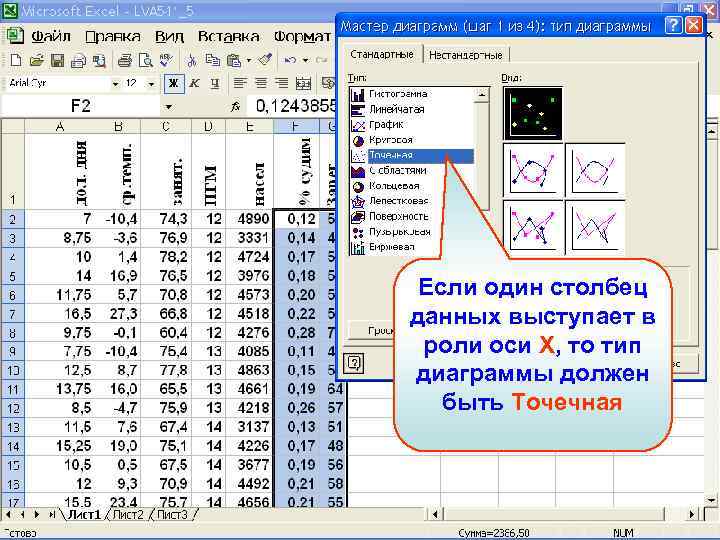This screenshot has height=540, width=720.
Task: Open the Вид menu
Action: 169,36
